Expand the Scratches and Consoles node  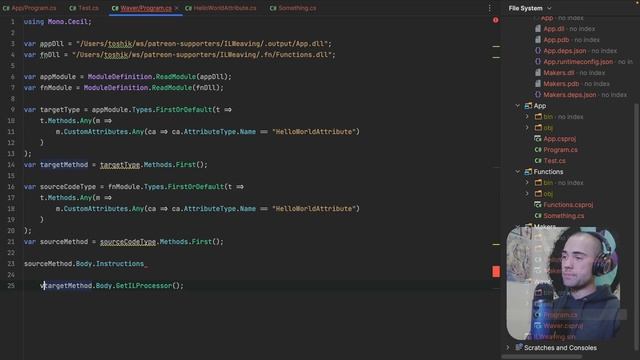[508, 347]
